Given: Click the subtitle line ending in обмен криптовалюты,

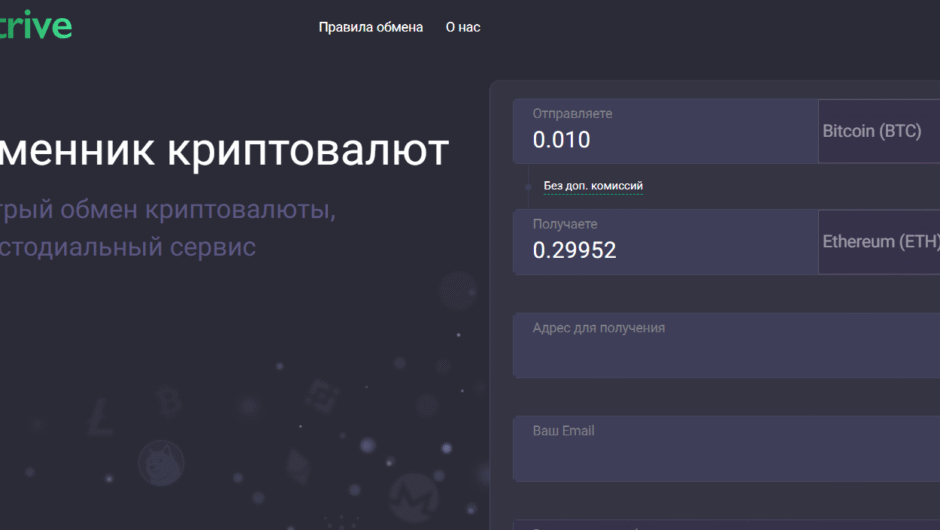Looking at the screenshot, I should [167, 210].
